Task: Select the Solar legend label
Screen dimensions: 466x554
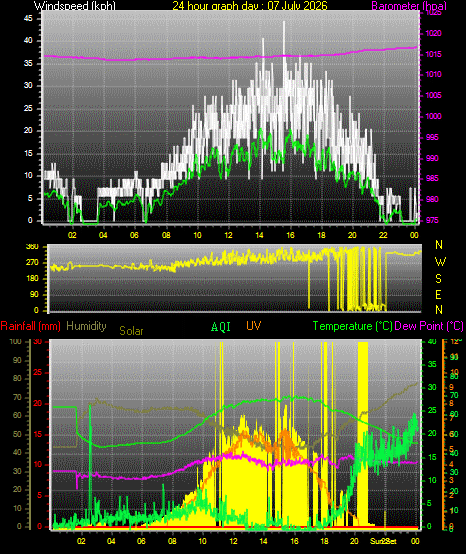Action: (131, 331)
